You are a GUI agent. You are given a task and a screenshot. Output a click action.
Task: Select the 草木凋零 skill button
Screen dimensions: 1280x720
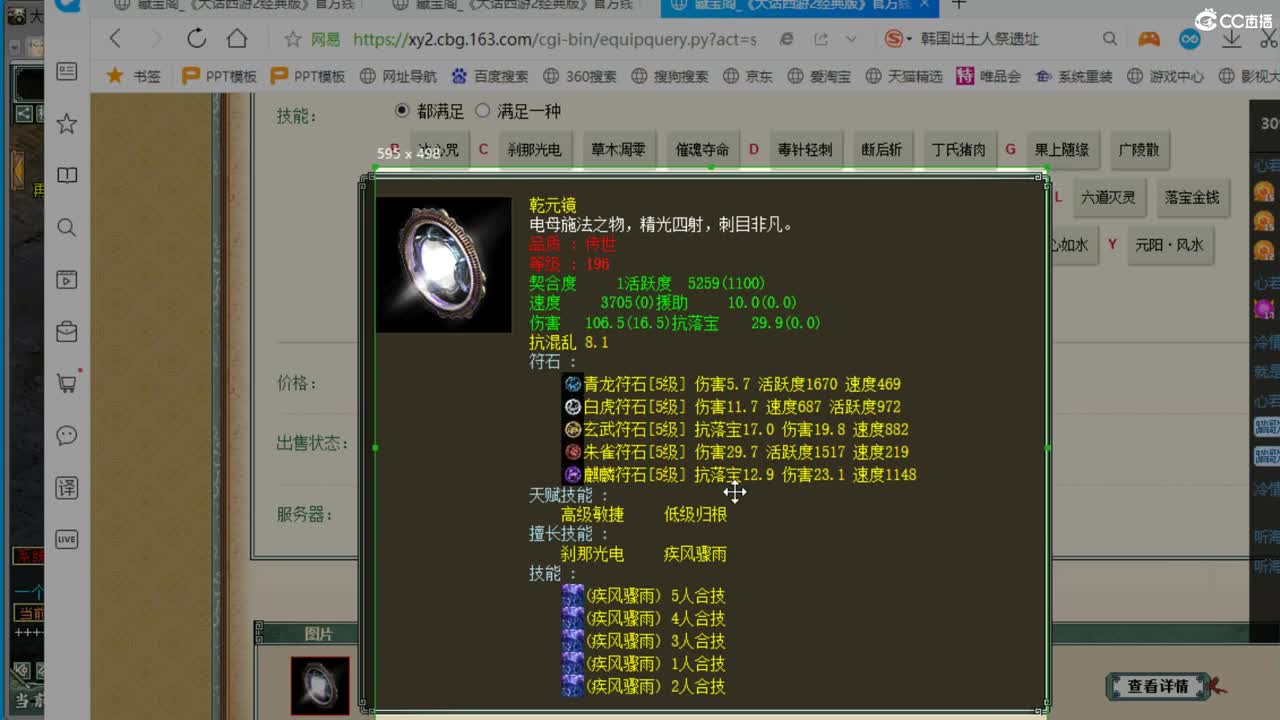pyautogui.click(x=618, y=149)
